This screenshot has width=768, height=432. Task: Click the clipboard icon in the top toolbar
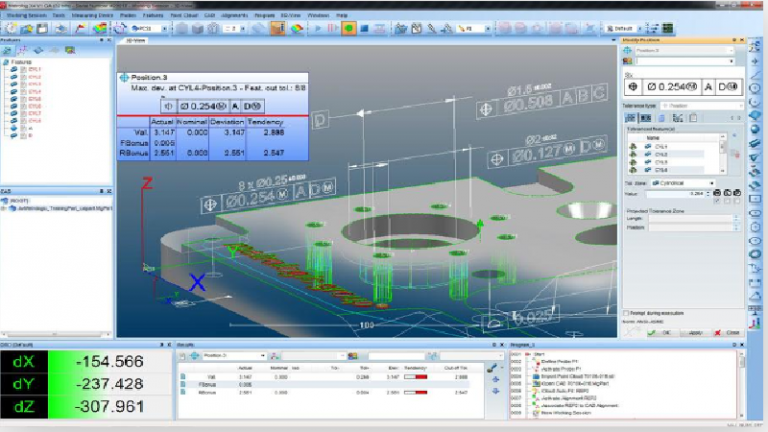click(x=416, y=28)
